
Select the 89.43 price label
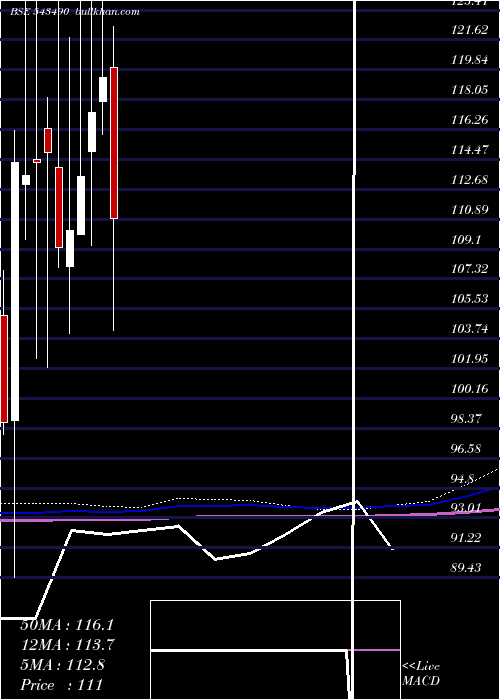coord(466,567)
